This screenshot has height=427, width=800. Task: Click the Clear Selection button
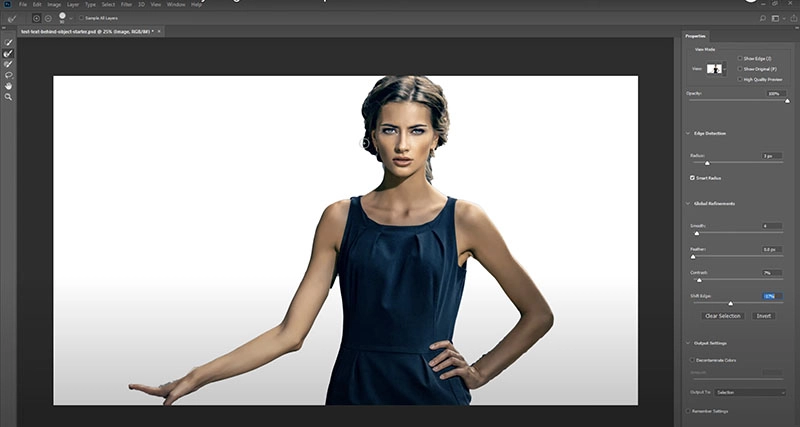[722, 316]
